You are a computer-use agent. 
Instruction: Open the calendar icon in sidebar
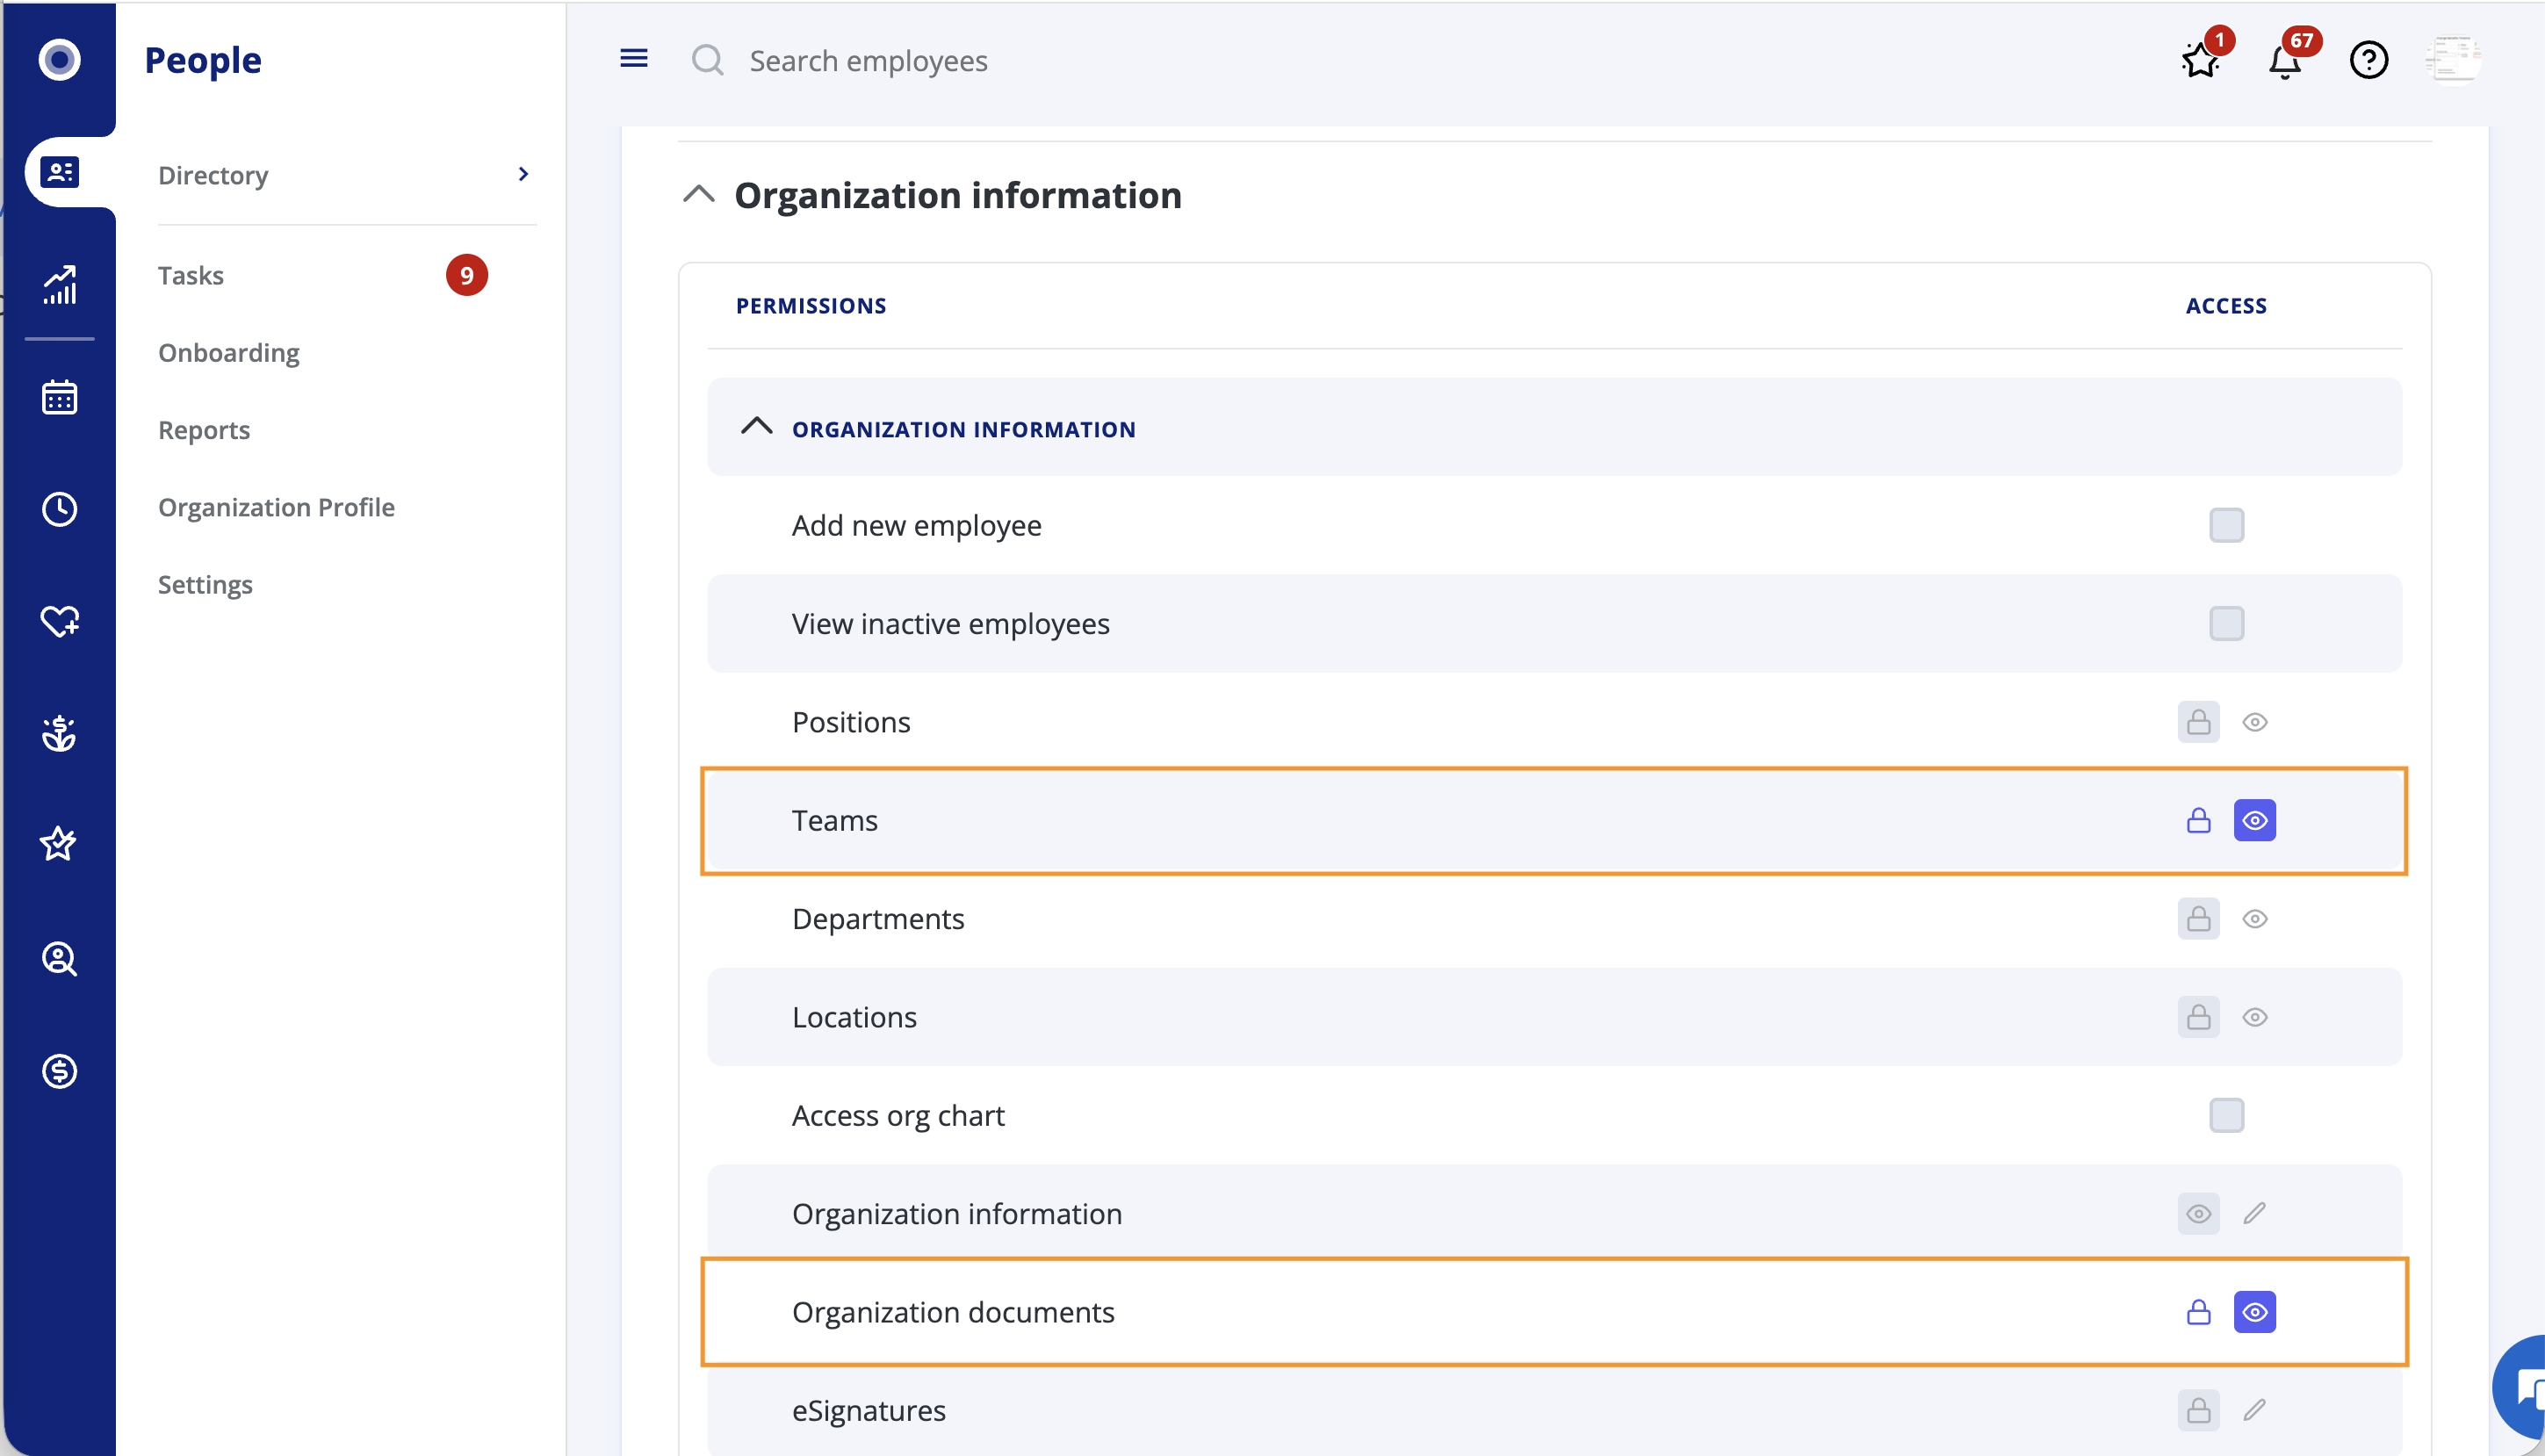[x=60, y=397]
